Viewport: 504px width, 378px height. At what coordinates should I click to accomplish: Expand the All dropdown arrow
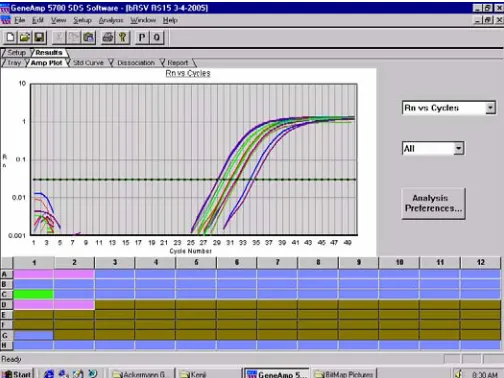(x=459, y=148)
